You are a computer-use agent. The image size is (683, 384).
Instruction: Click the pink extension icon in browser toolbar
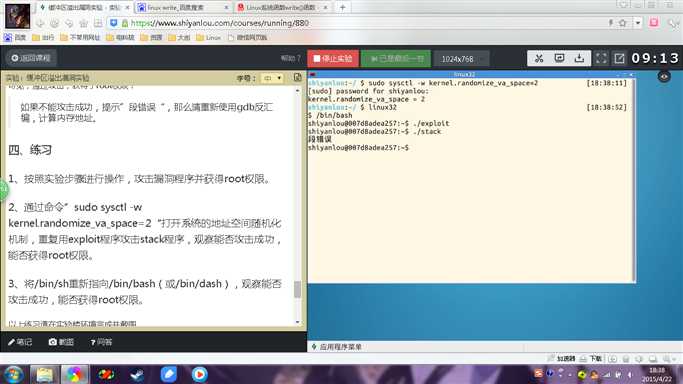[x=654, y=23]
